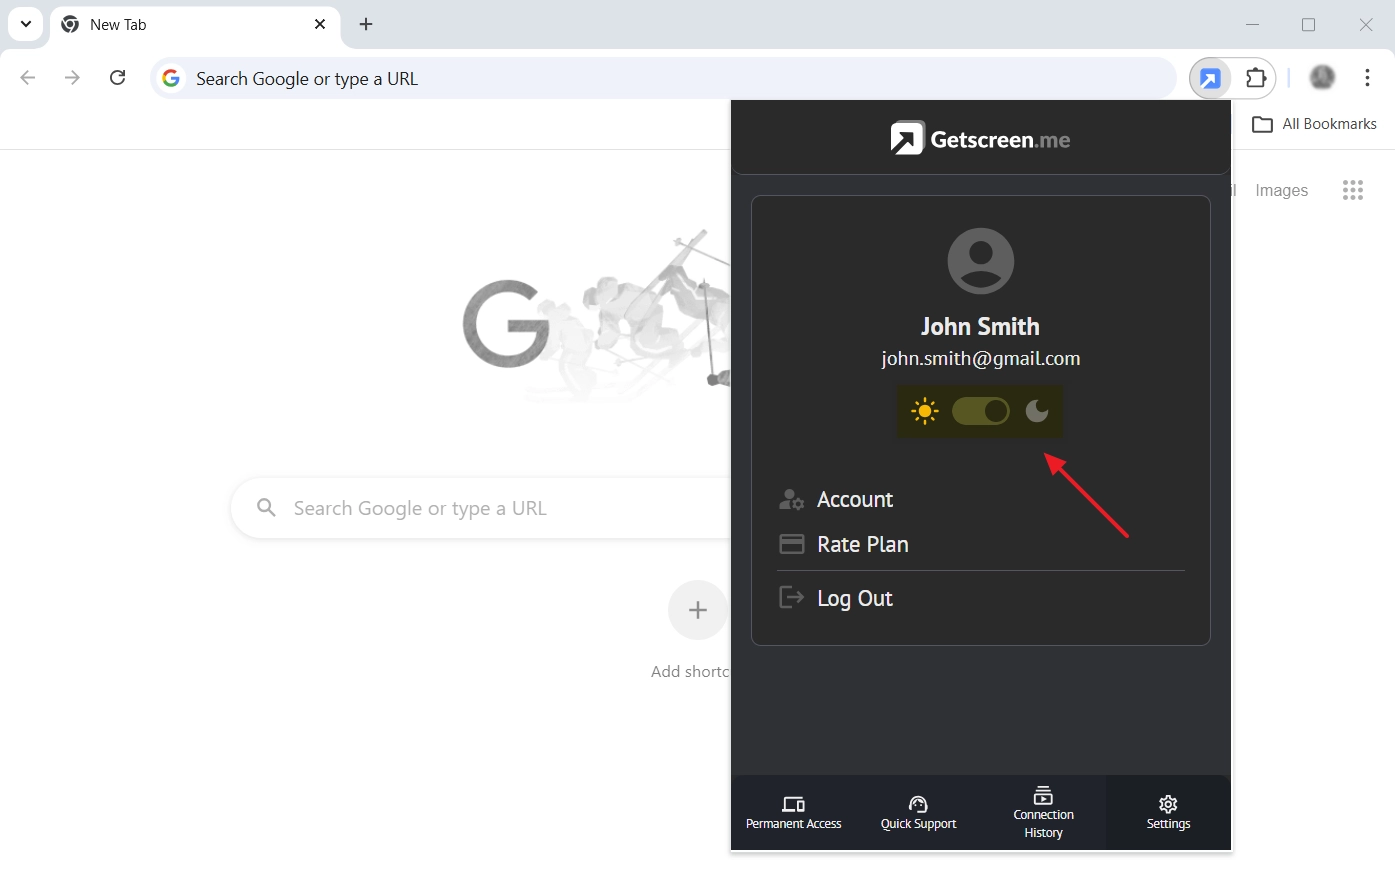The width and height of the screenshot is (1395, 889).
Task: Click the Chrome profile avatar in toolbar
Action: pyautogui.click(x=1322, y=78)
